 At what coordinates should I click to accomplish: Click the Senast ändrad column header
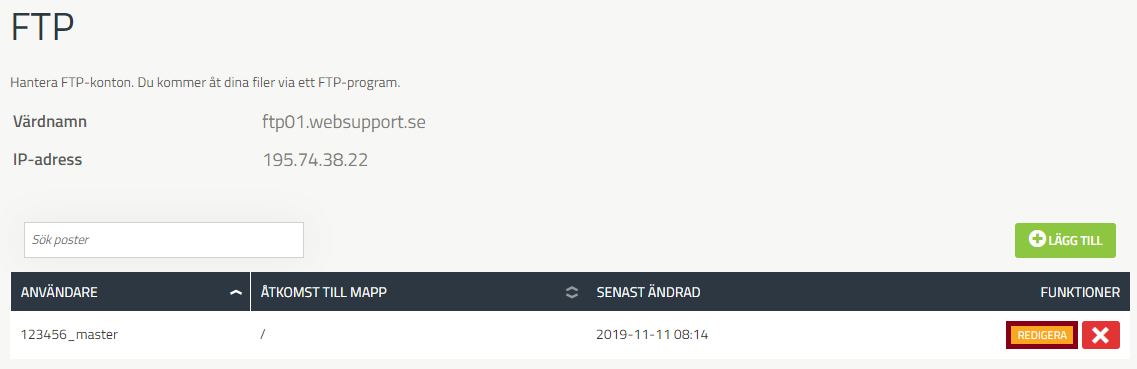tap(648, 292)
